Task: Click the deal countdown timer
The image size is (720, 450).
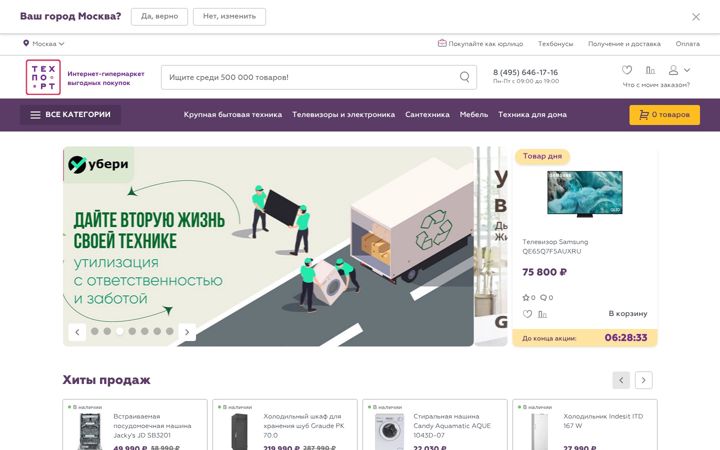Action: click(x=626, y=338)
